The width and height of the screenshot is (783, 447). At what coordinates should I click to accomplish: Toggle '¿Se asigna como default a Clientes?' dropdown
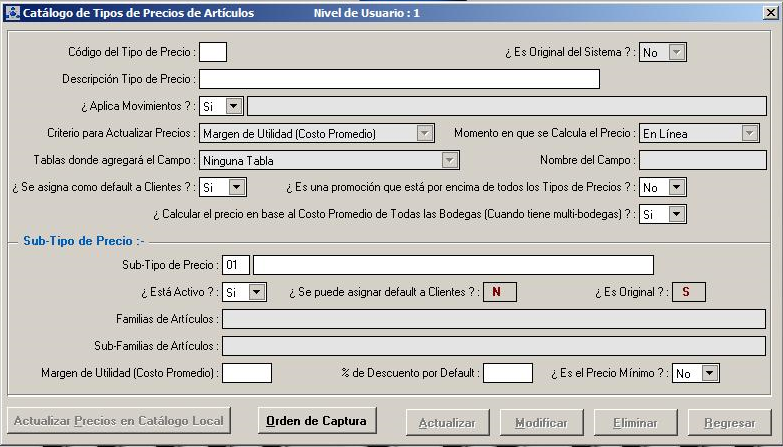click(x=236, y=187)
